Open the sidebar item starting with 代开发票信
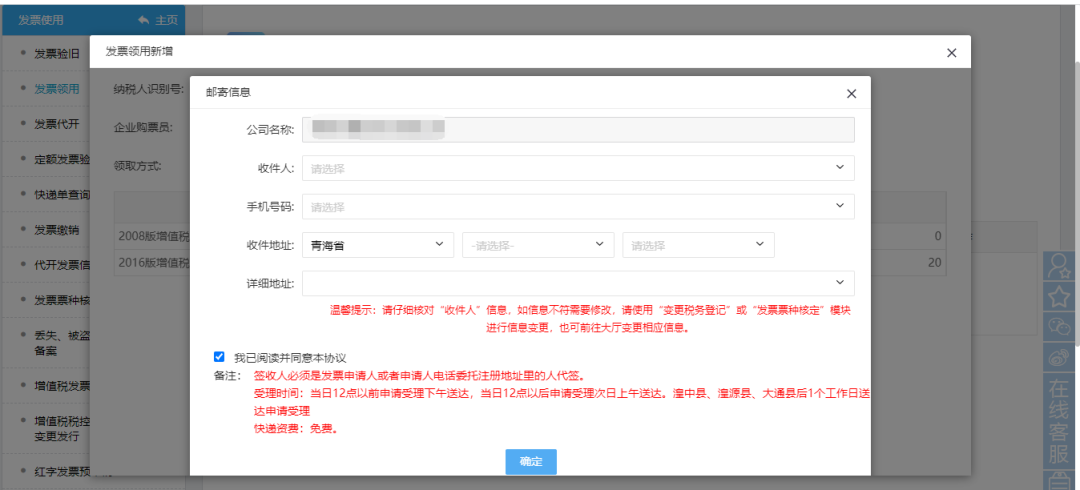Image resolution: width=1080 pixels, height=490 pixels. click(x=62, y=265)
